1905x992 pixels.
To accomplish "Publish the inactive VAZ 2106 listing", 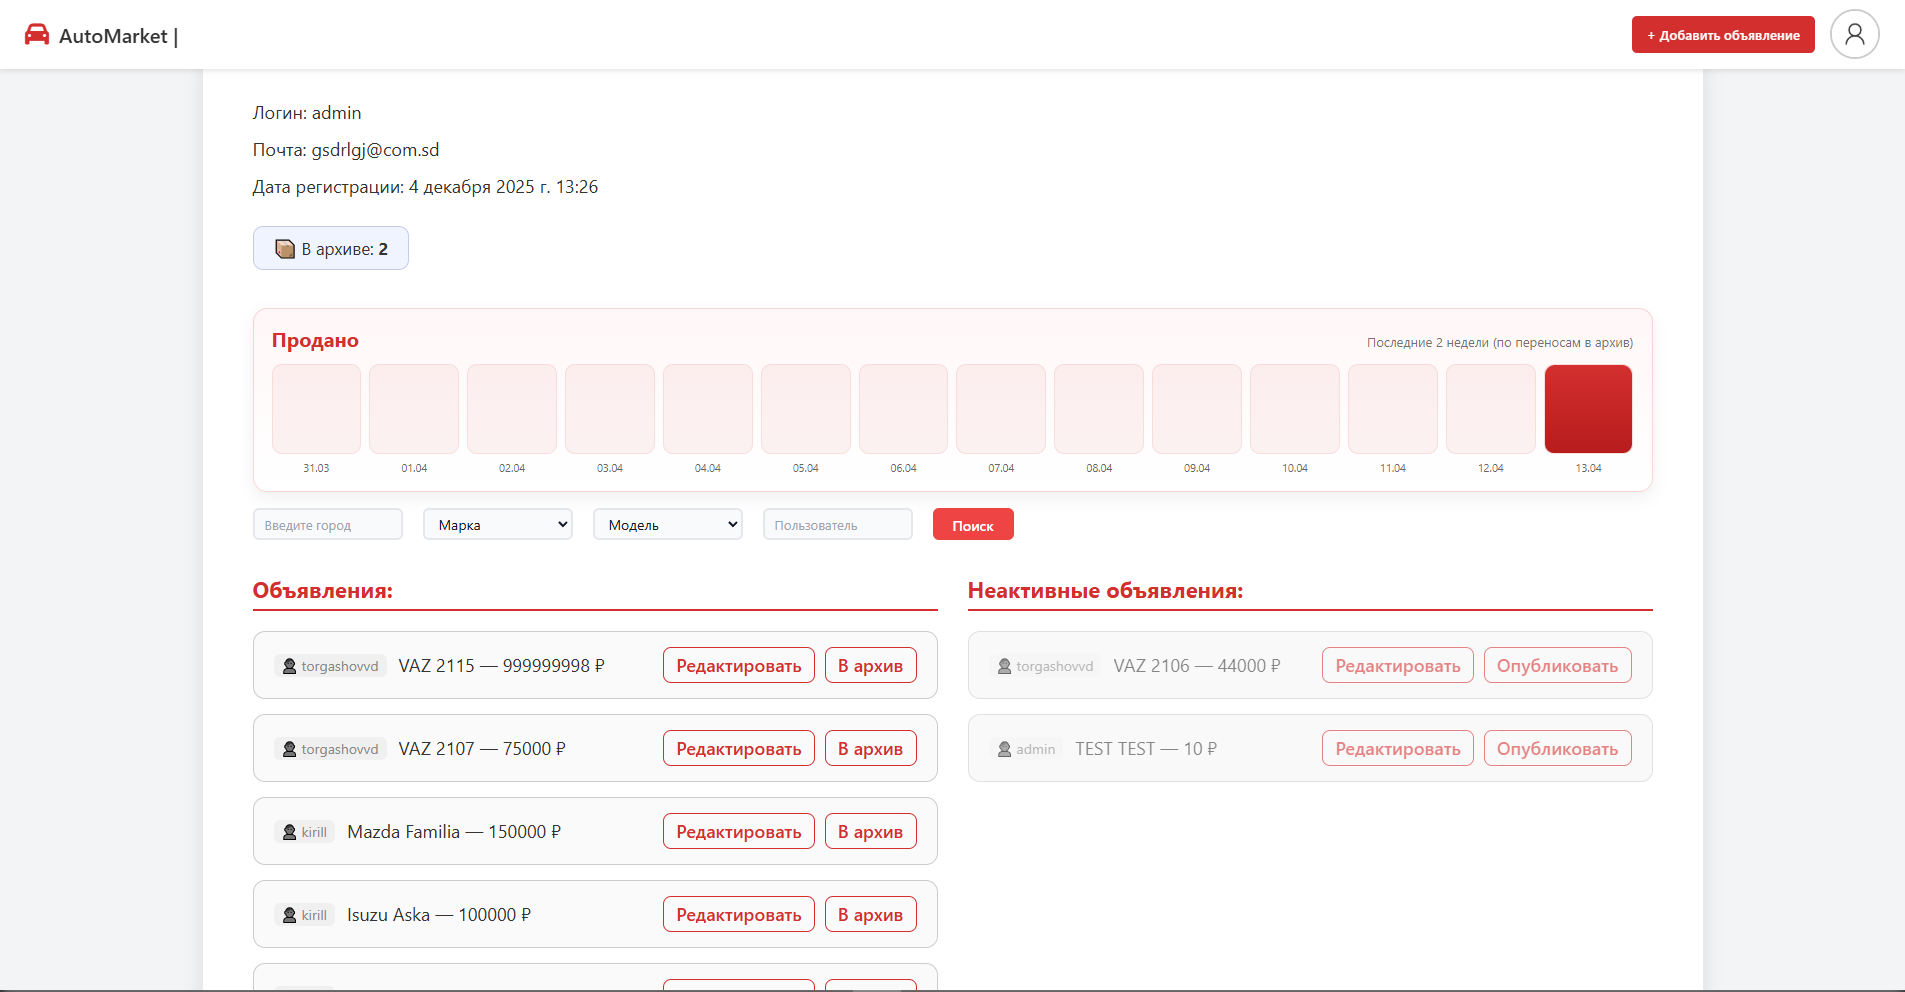I will [1557, 666].
